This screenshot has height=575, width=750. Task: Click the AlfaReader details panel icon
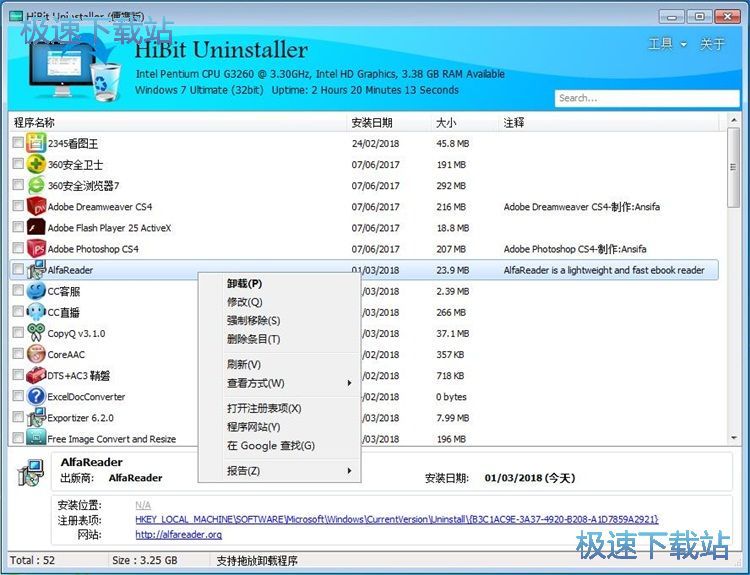click(30, 473)
